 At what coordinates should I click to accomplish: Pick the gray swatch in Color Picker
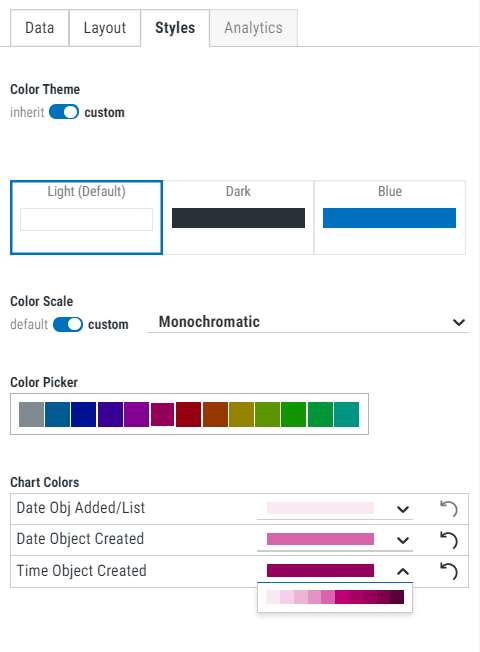tap(31, 414)
